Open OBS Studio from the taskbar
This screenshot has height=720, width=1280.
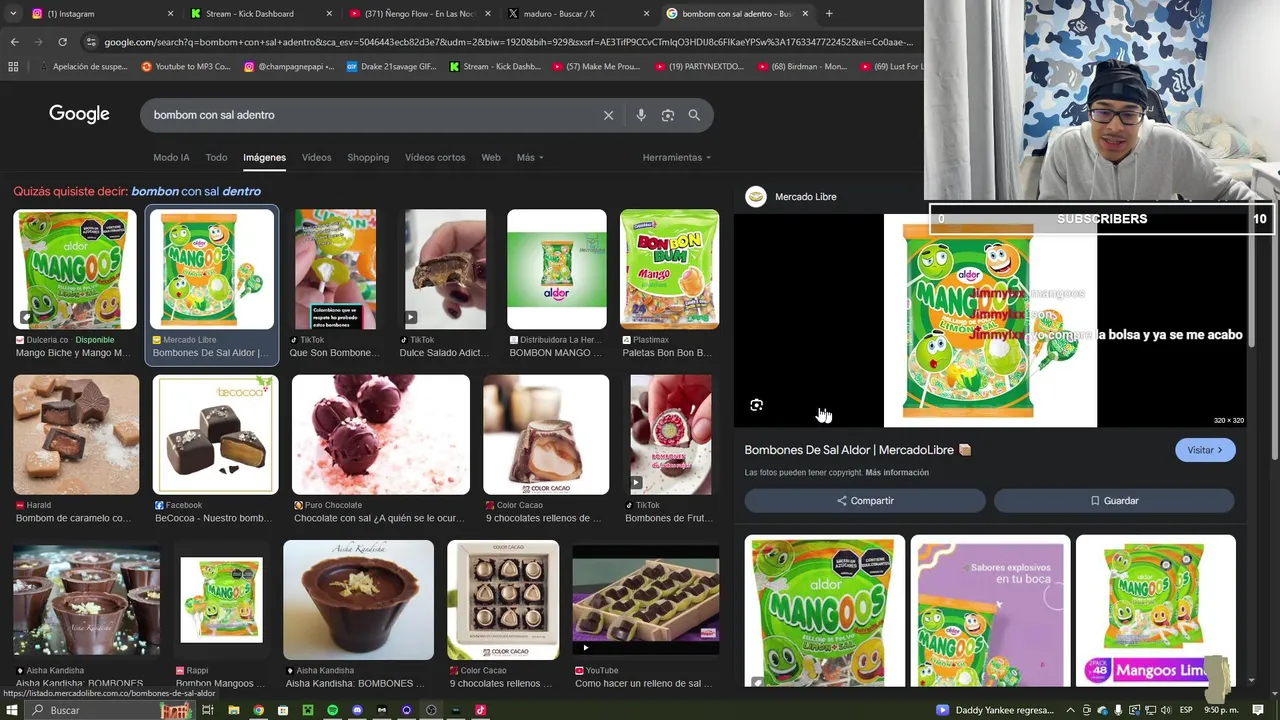pos(431,710)
